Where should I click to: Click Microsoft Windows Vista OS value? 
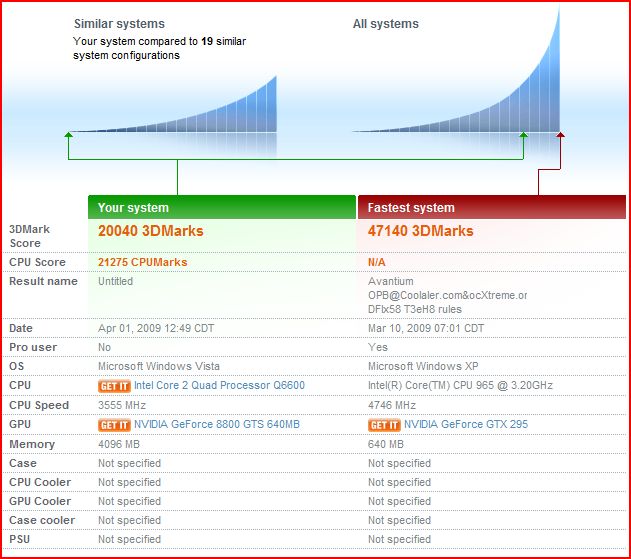click(x=159, y=366)
